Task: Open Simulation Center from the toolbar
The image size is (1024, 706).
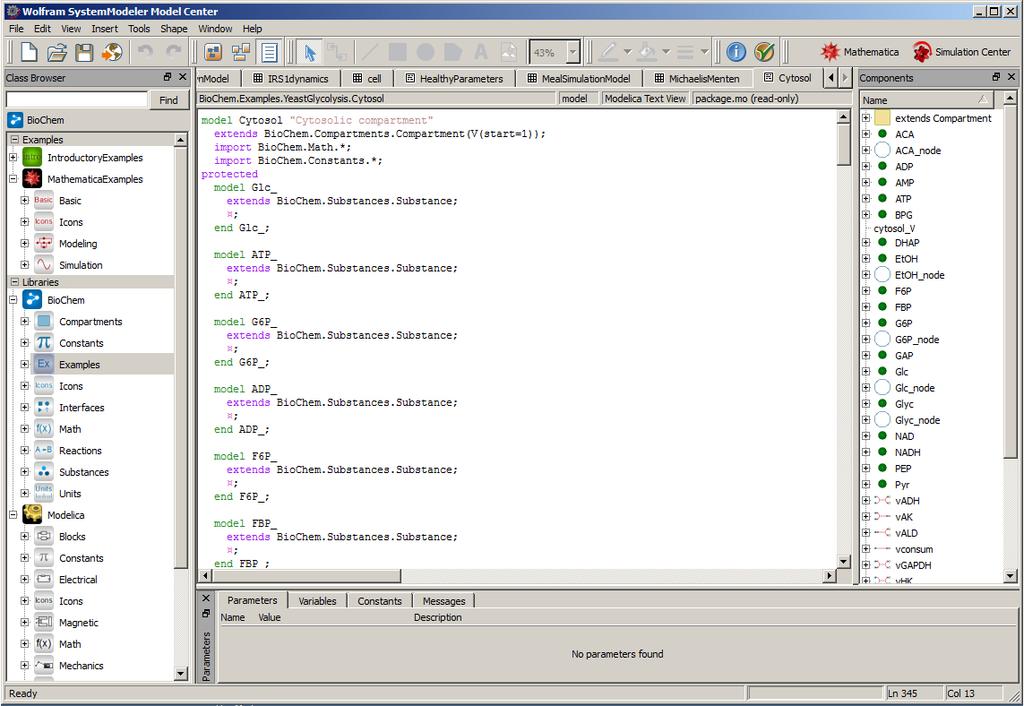Action: (x=961, y=52)
